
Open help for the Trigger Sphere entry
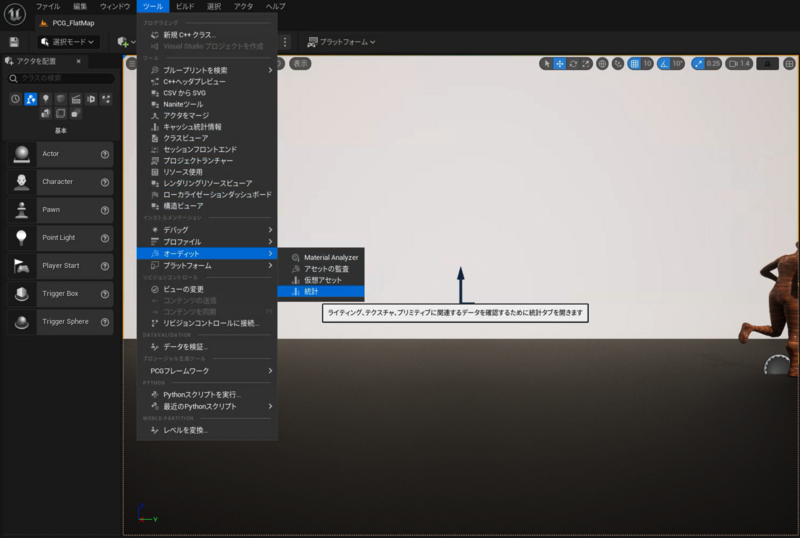105,322
